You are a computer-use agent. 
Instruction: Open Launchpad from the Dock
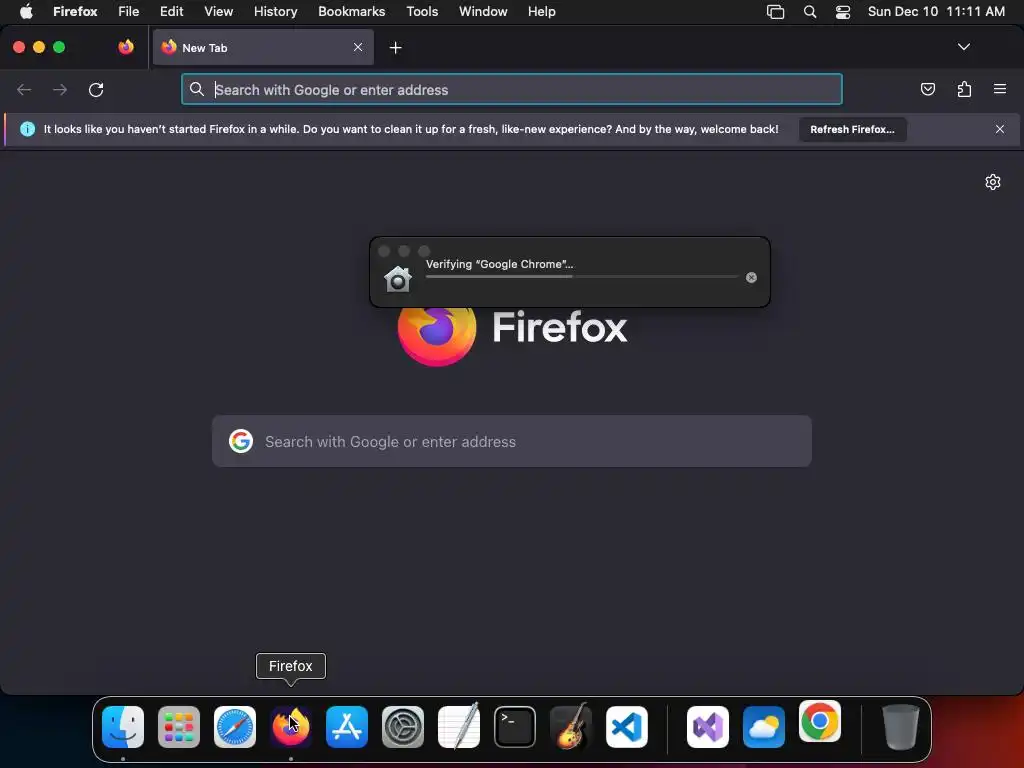click(179, 727)
